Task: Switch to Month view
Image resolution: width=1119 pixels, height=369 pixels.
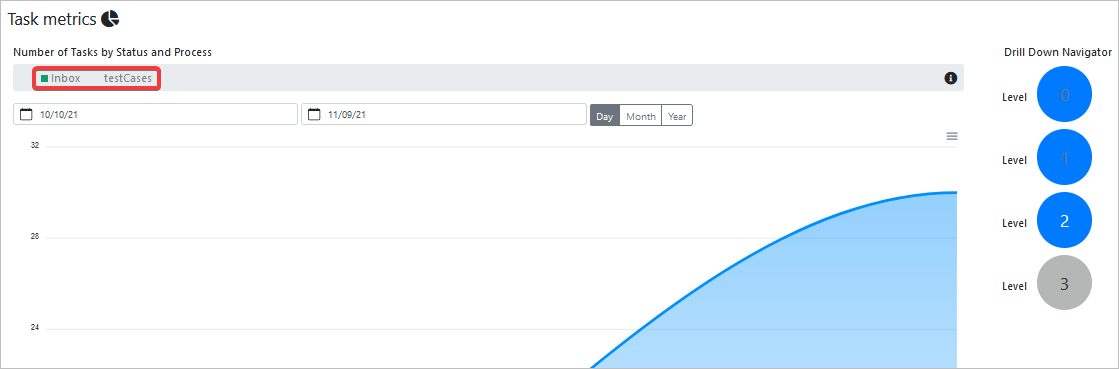Action: pyautogui.click(x=640, y=116)
